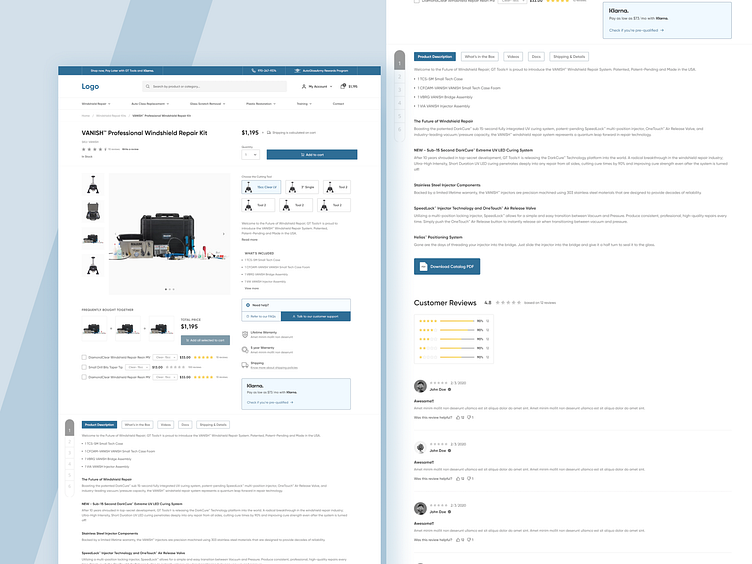Expand the Glass Scratch Removal nav menu
752x564 pixels.
[x=207, y=104]
